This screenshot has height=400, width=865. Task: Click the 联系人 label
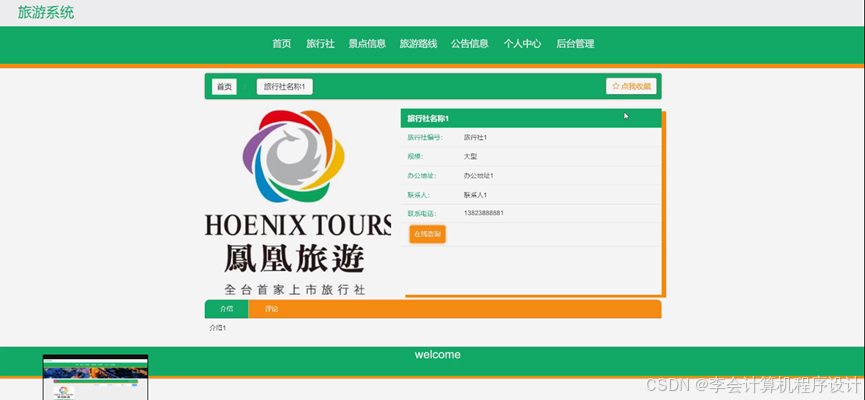418,195
